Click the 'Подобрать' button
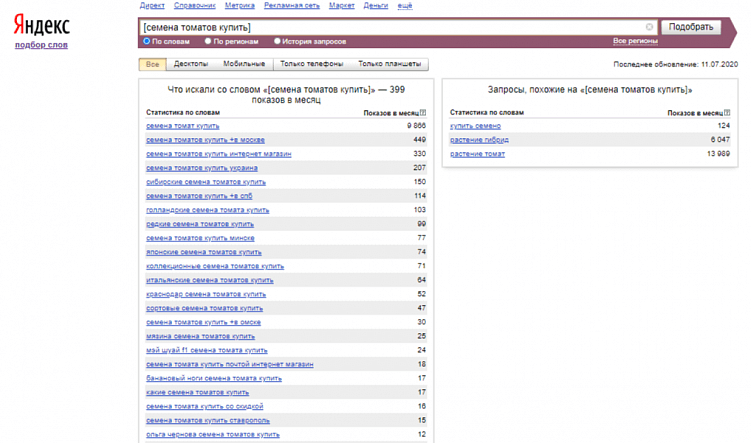751x443 pixels. [x=691, y=27]
